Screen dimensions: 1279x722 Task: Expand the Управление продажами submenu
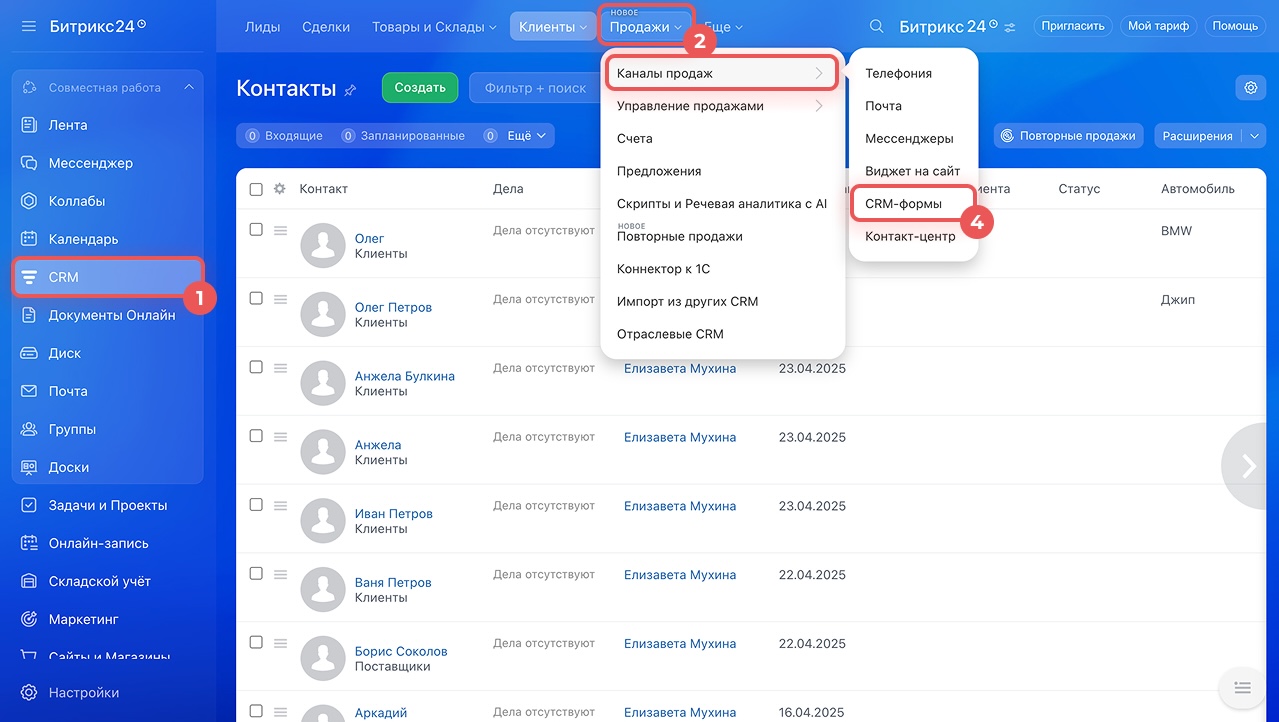(722, 106)
